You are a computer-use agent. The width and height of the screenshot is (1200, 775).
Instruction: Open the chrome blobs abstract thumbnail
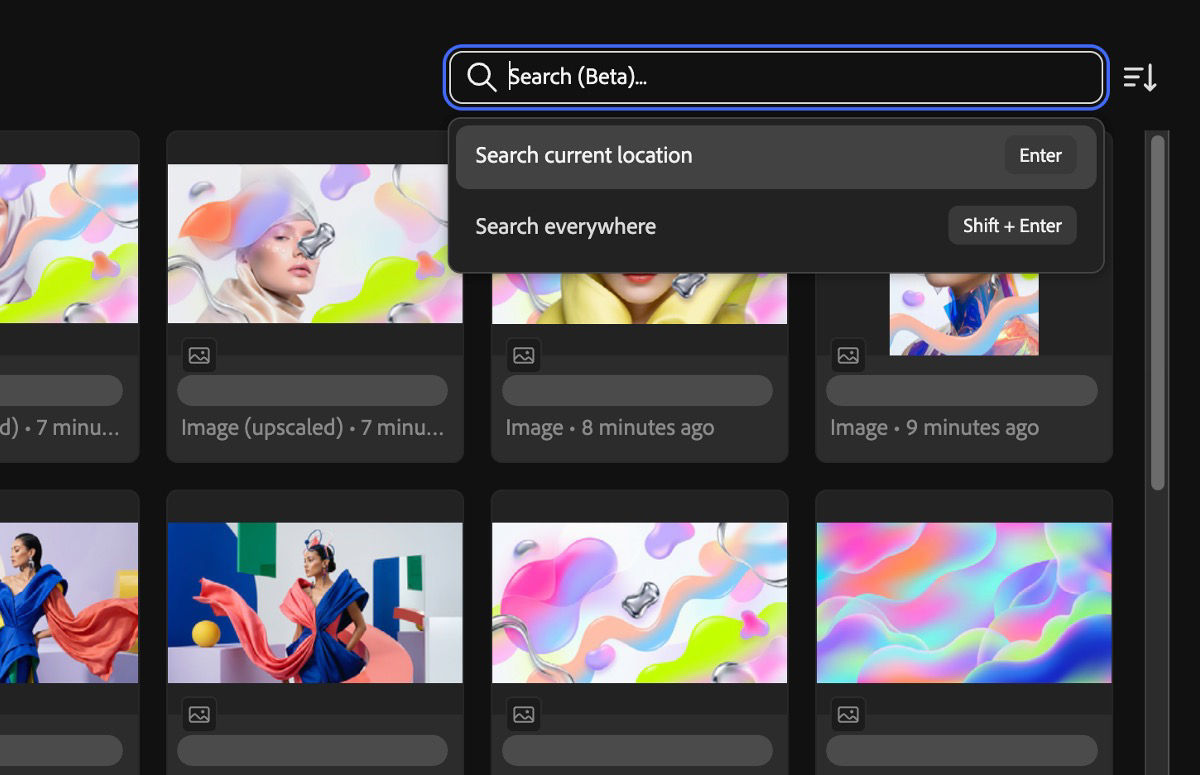click(x=639, y=603)
